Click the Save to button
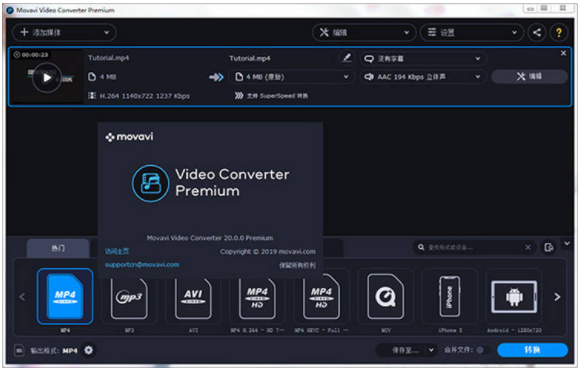The height and width of the screenshot is (373, 582). (x=402, y=350)
